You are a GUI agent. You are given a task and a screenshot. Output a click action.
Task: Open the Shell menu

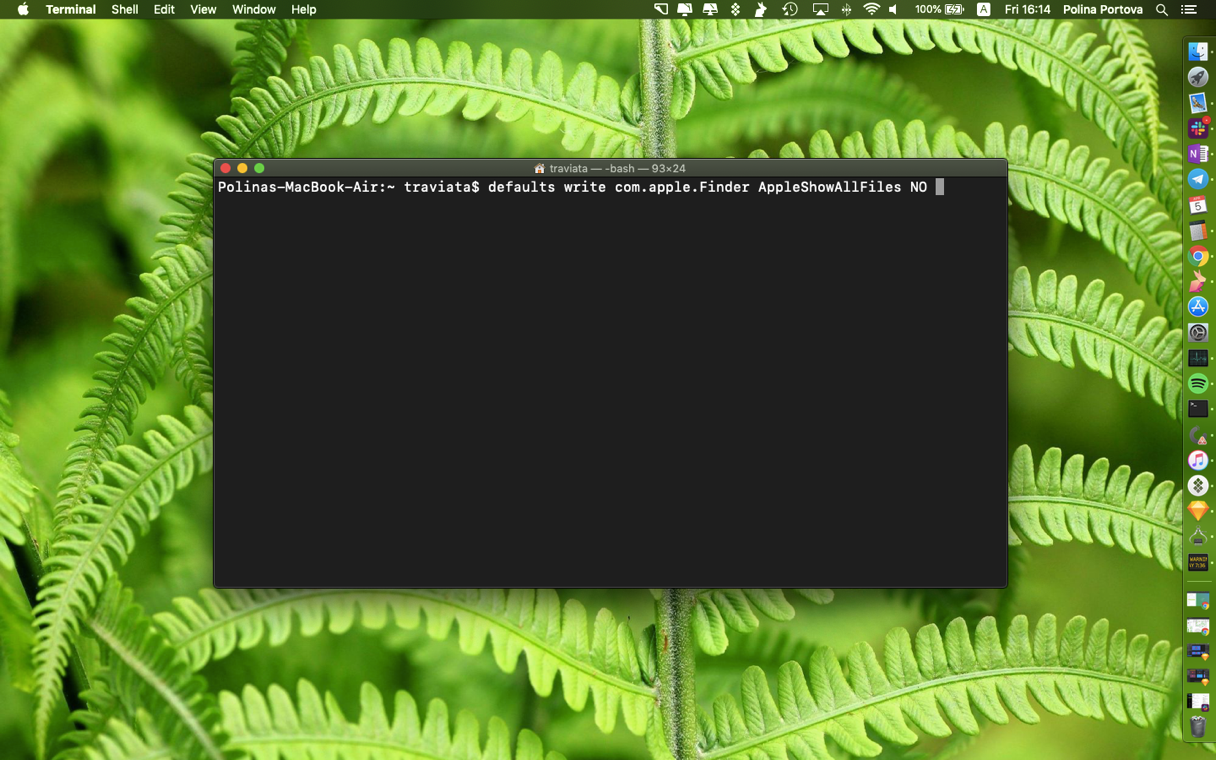click(x=125, y=10)
